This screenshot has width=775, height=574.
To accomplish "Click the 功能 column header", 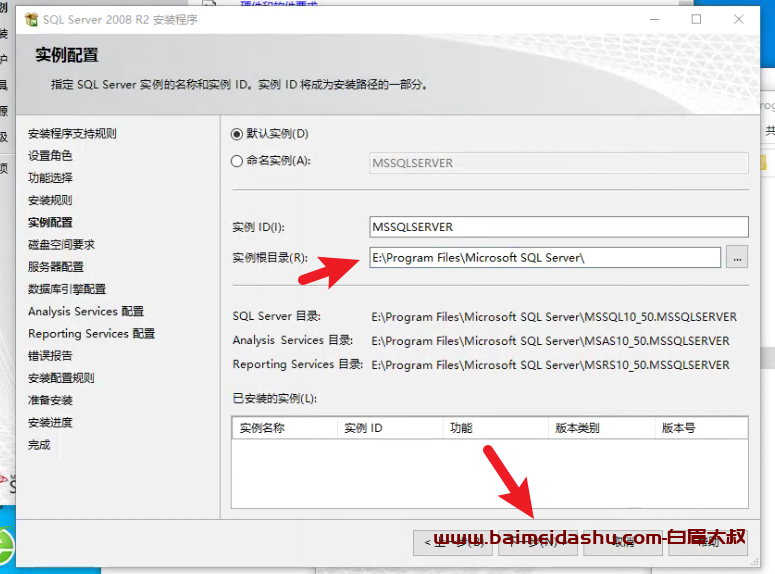I will pyautogui.click(x=496, y=428).
